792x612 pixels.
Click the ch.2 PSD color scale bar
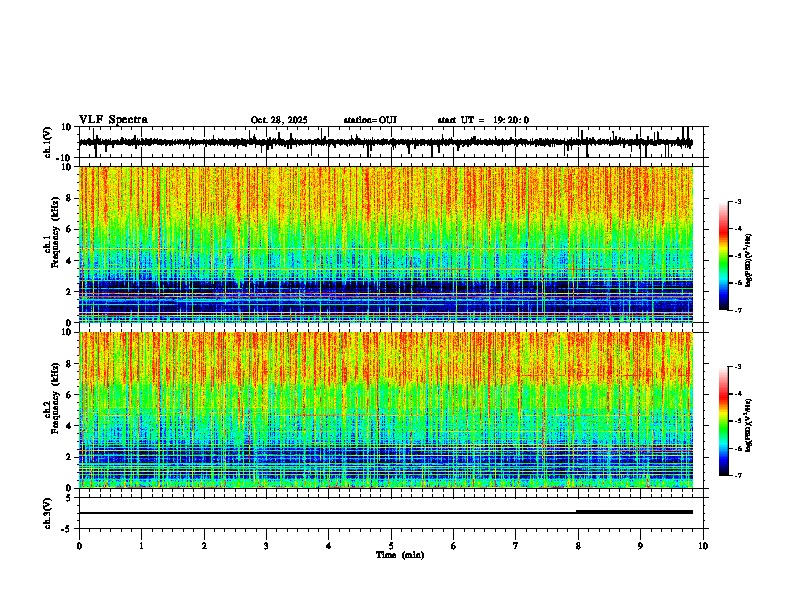click(x=724, y=421)
